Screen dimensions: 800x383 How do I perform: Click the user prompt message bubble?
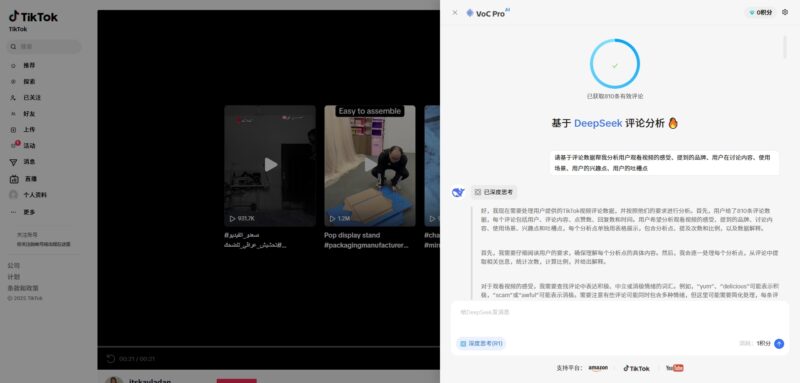point(664,163)
